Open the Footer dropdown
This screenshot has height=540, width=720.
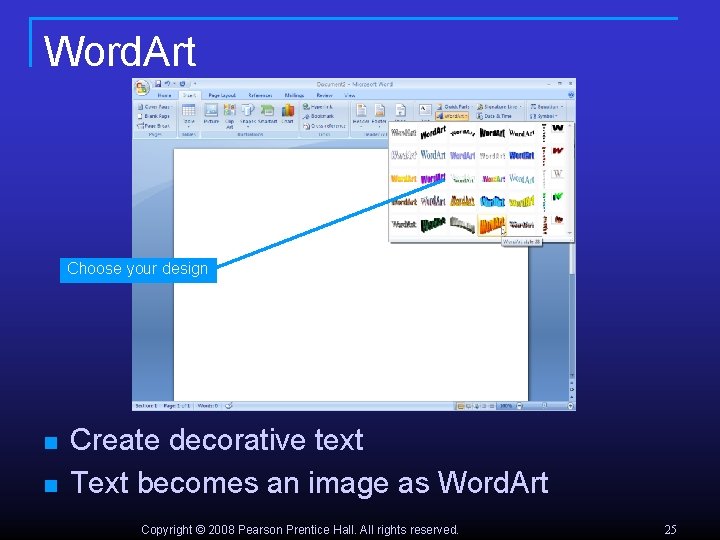(379, 114)
